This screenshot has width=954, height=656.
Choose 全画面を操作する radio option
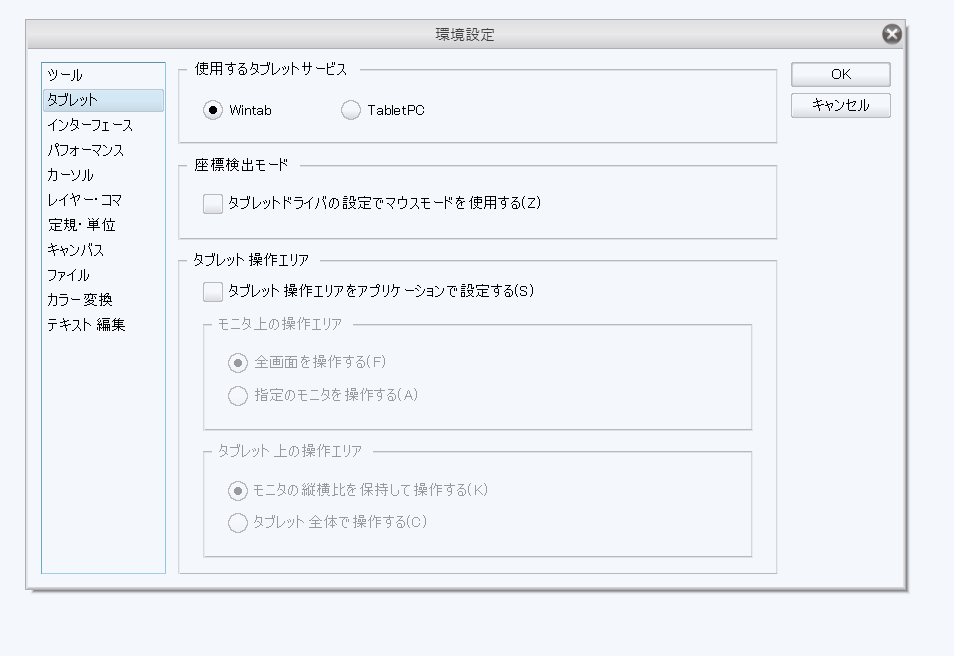click(x=238, y=362)
